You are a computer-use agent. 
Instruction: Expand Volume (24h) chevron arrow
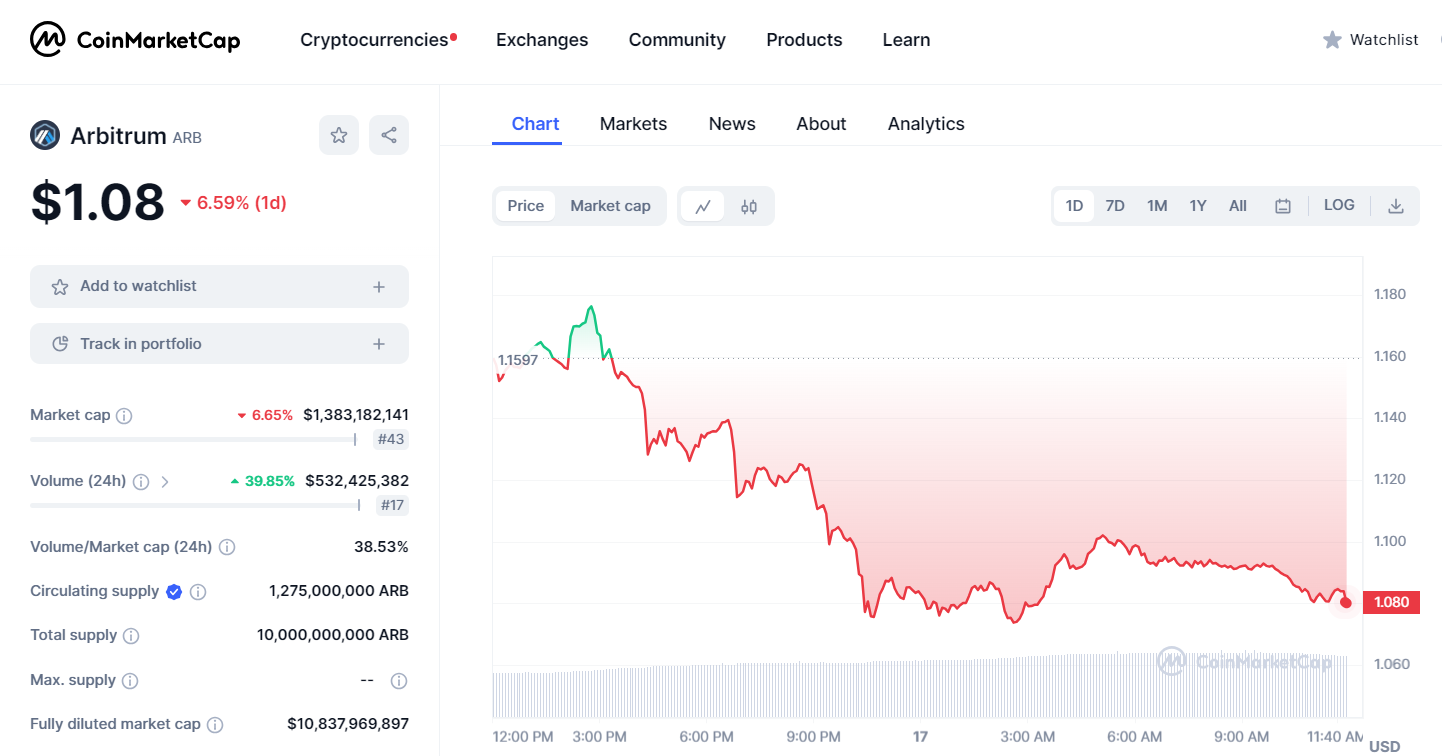(165, 481)
